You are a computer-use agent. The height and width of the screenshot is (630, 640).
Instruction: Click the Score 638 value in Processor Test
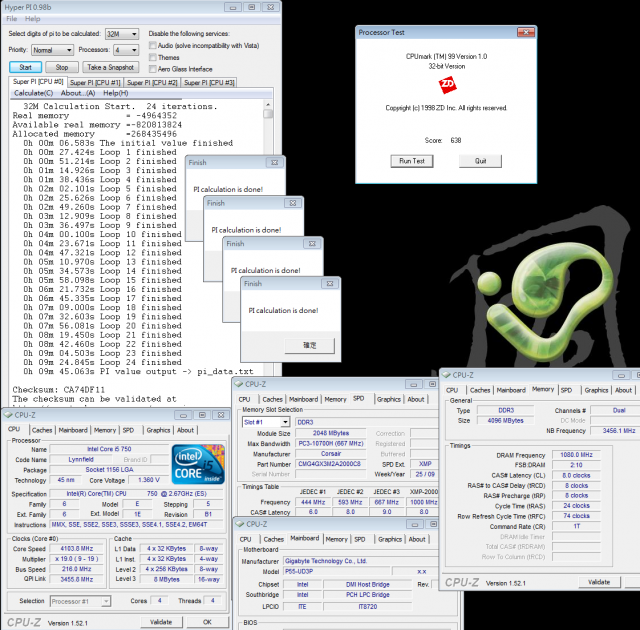click(x=456, y=140)
